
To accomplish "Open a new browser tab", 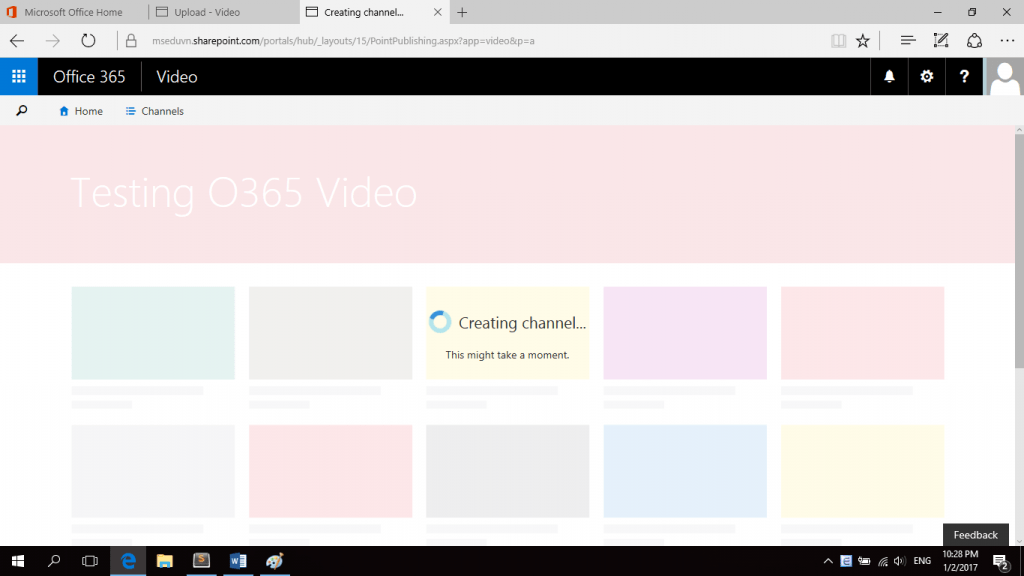I will click(x=462, y=12).
